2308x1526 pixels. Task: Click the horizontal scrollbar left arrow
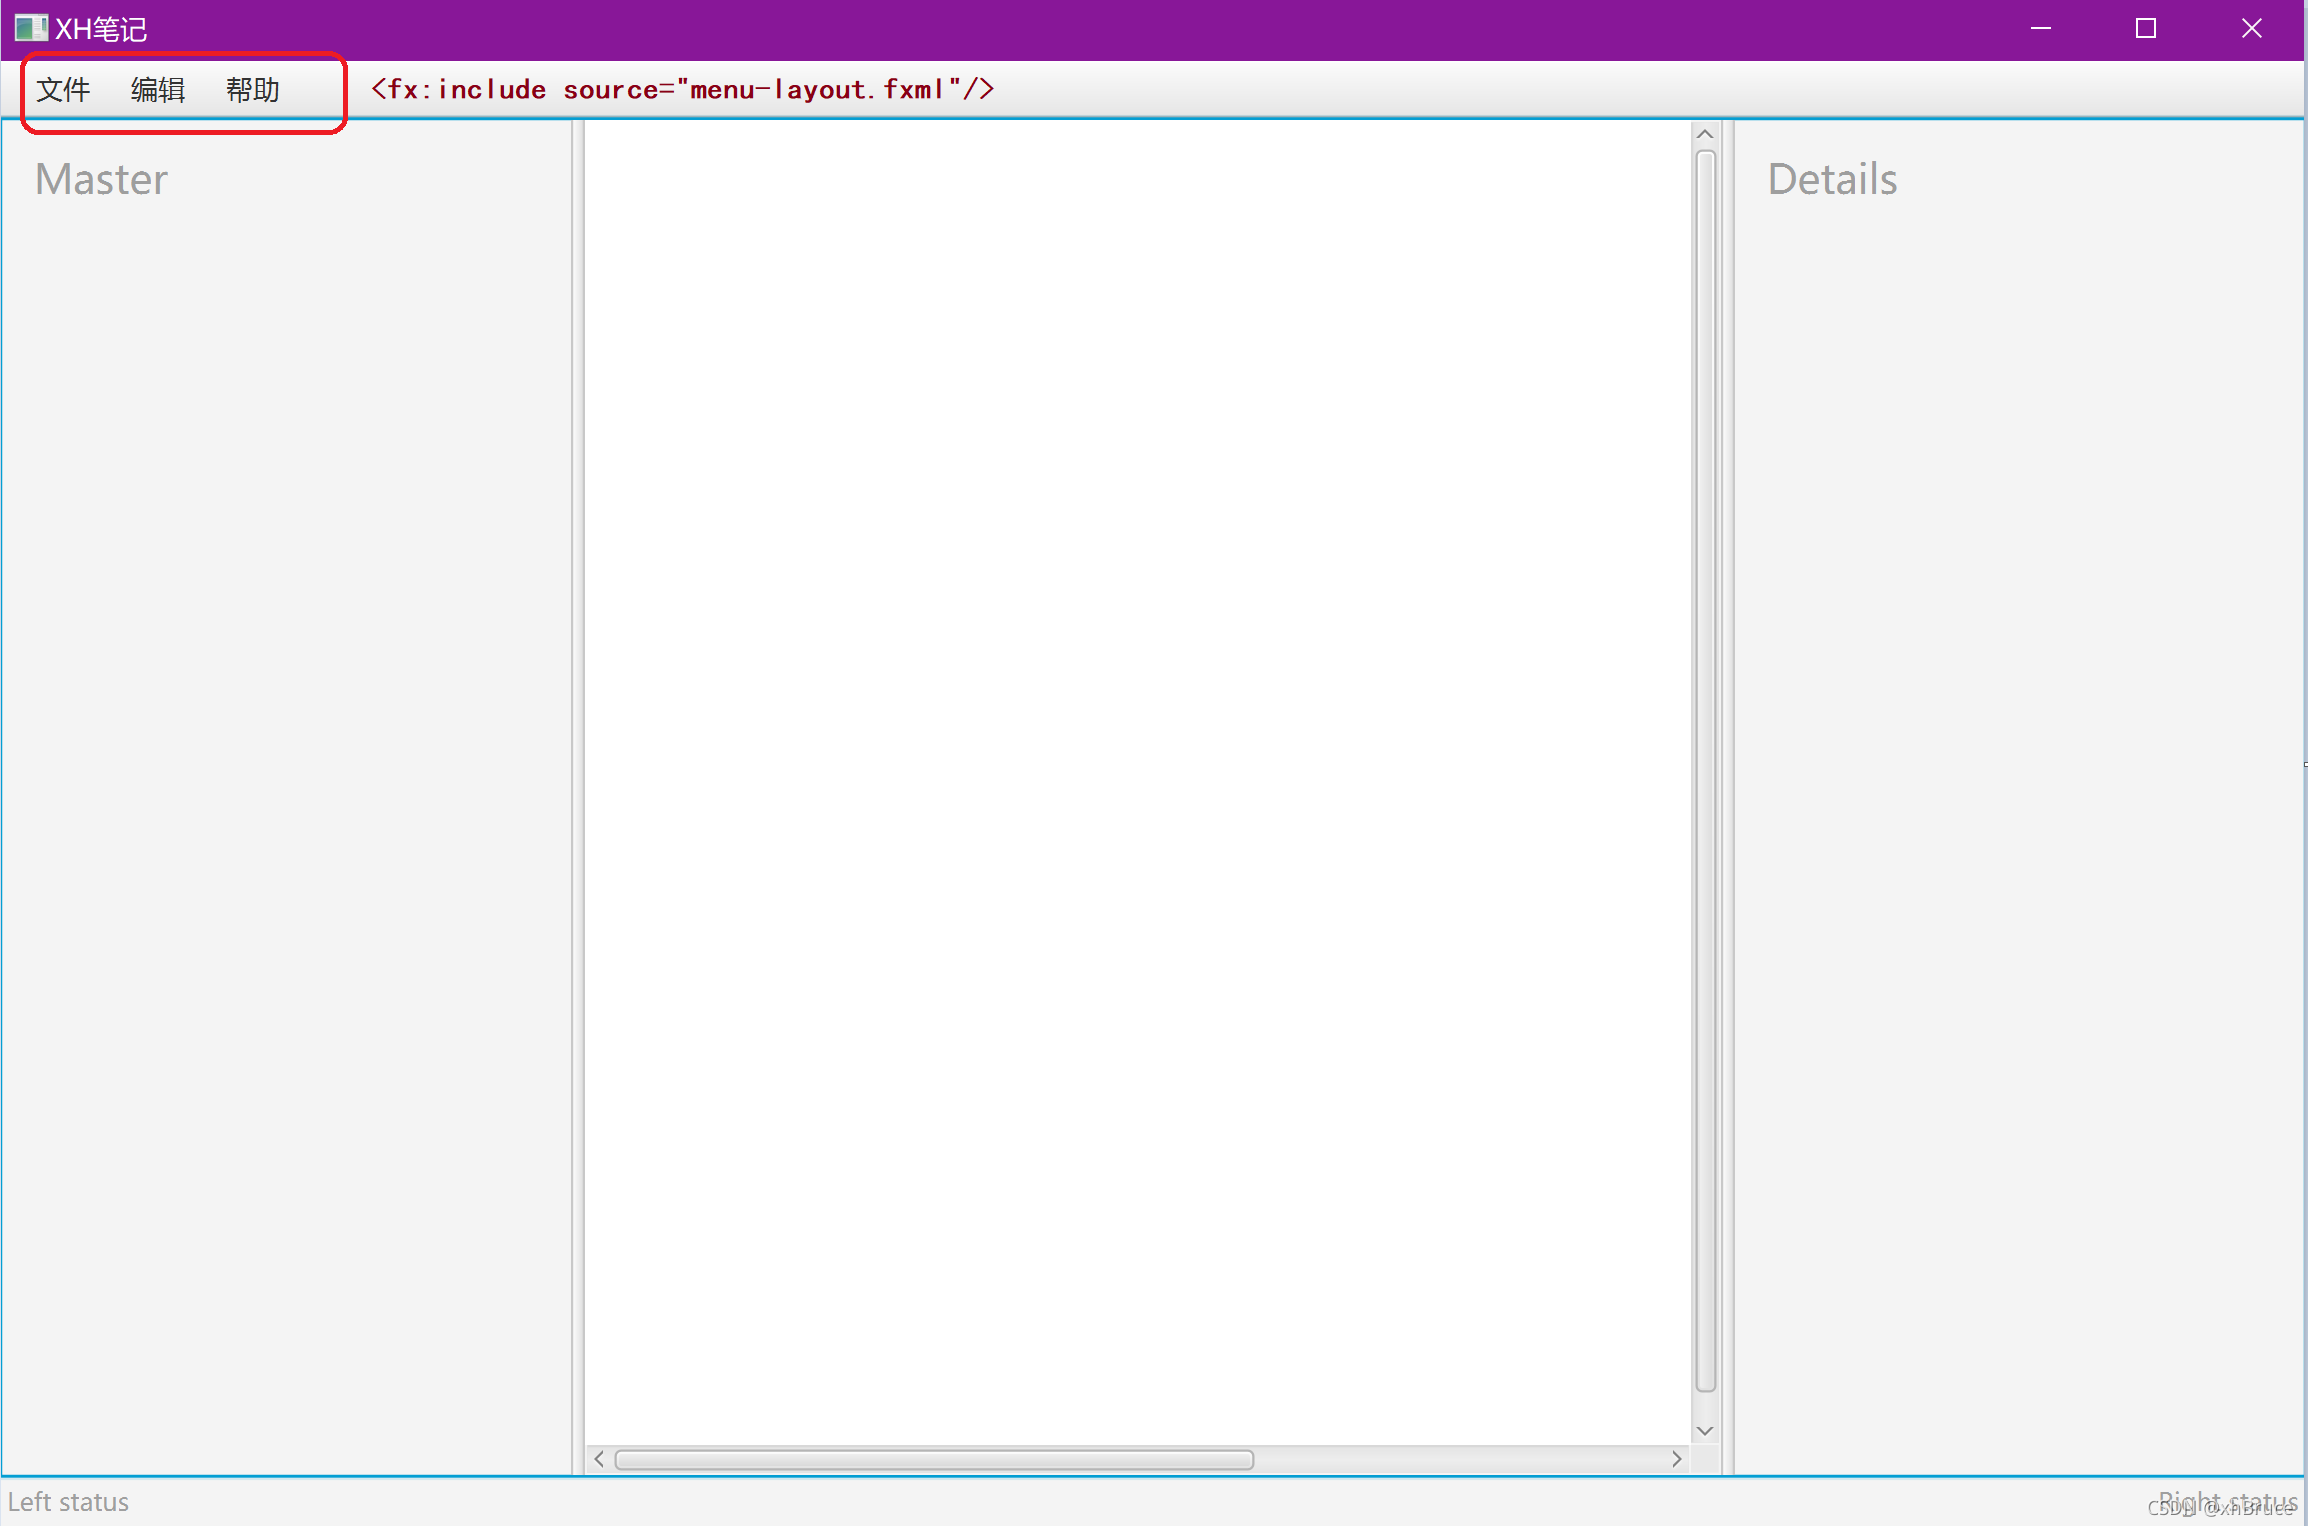[599, 1459]
